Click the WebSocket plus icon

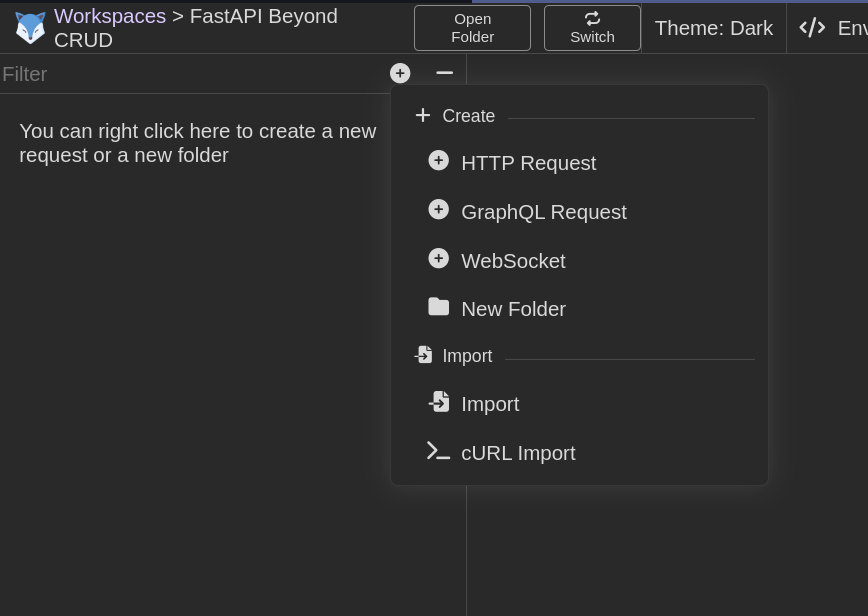[438, 258]
